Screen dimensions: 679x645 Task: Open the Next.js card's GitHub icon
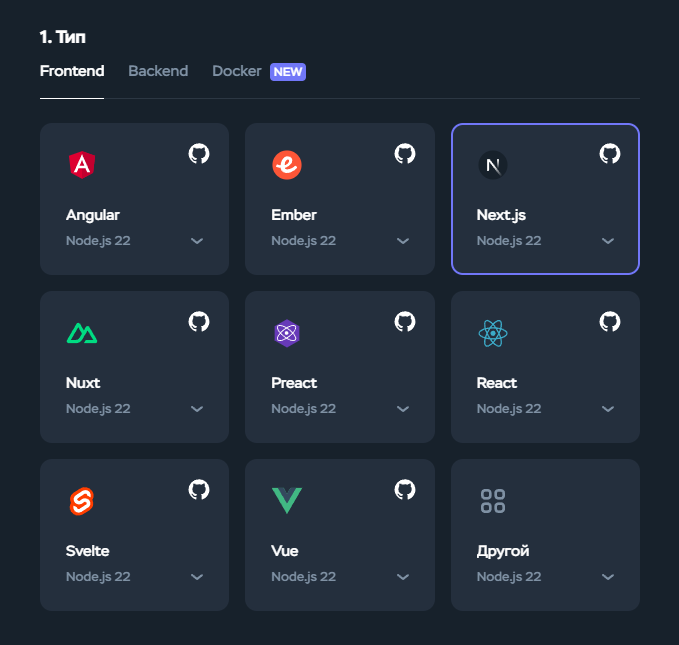(610, 154)
